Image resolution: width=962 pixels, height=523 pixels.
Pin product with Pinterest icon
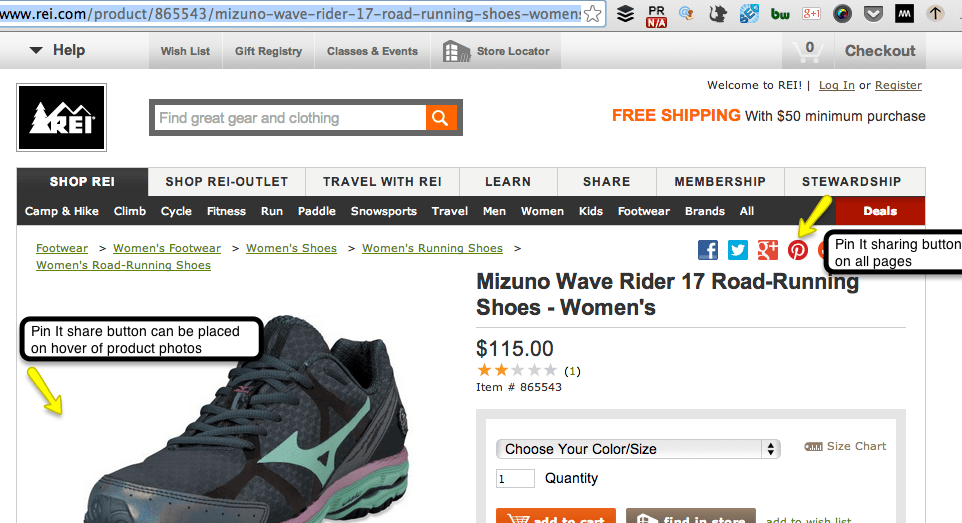(x=798, y=250)
